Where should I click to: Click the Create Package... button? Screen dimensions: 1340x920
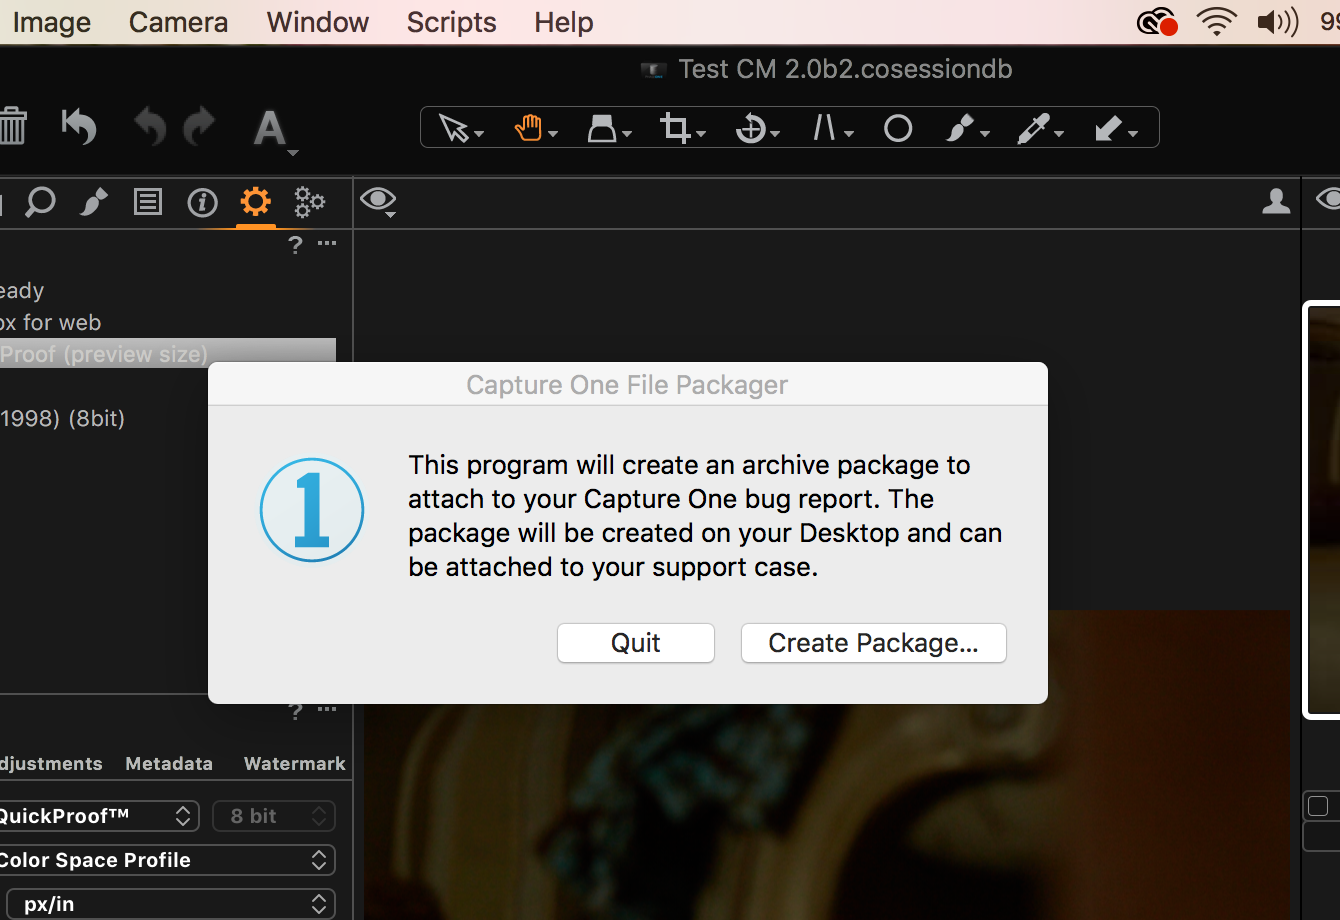[x=874, y=643]
